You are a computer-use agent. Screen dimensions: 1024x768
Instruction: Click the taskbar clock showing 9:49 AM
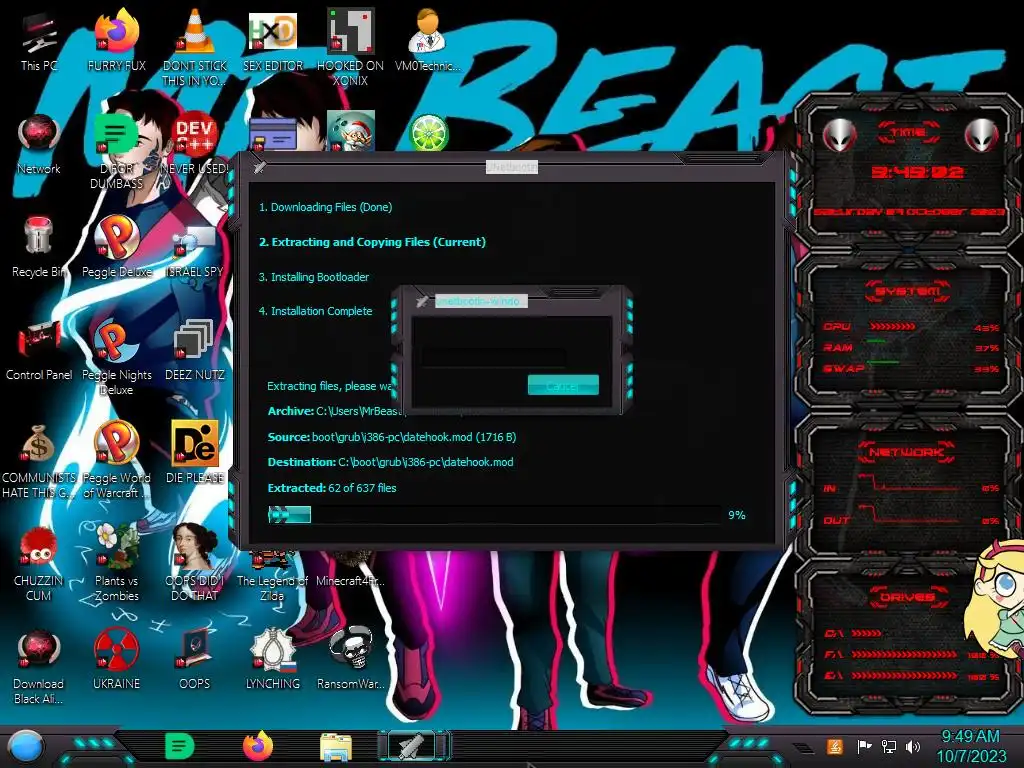point(972,746)
